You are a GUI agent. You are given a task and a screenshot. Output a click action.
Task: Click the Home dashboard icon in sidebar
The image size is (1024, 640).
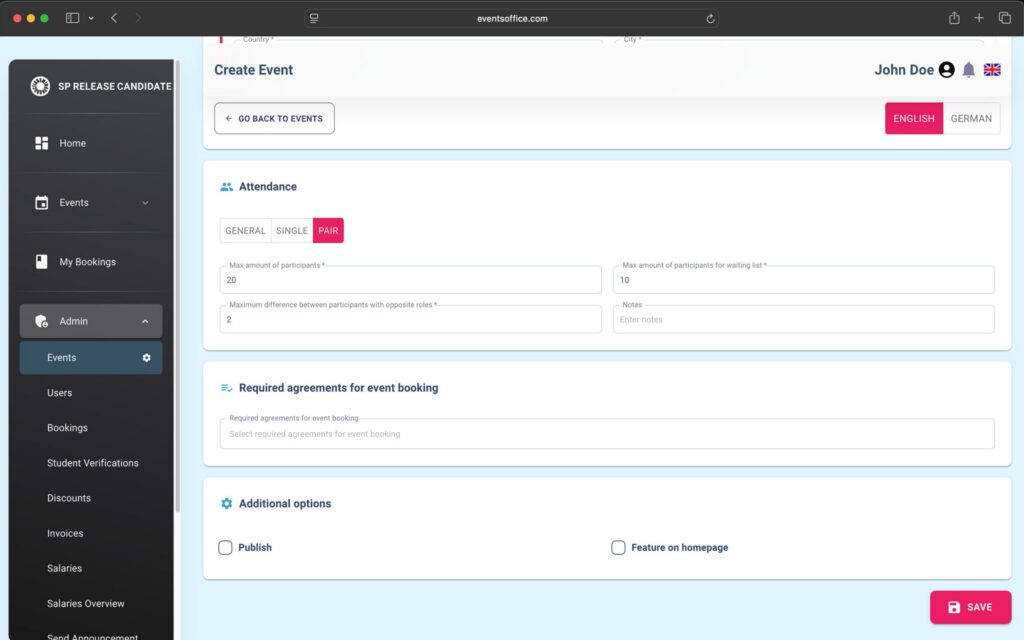click(x=42, y=143)
